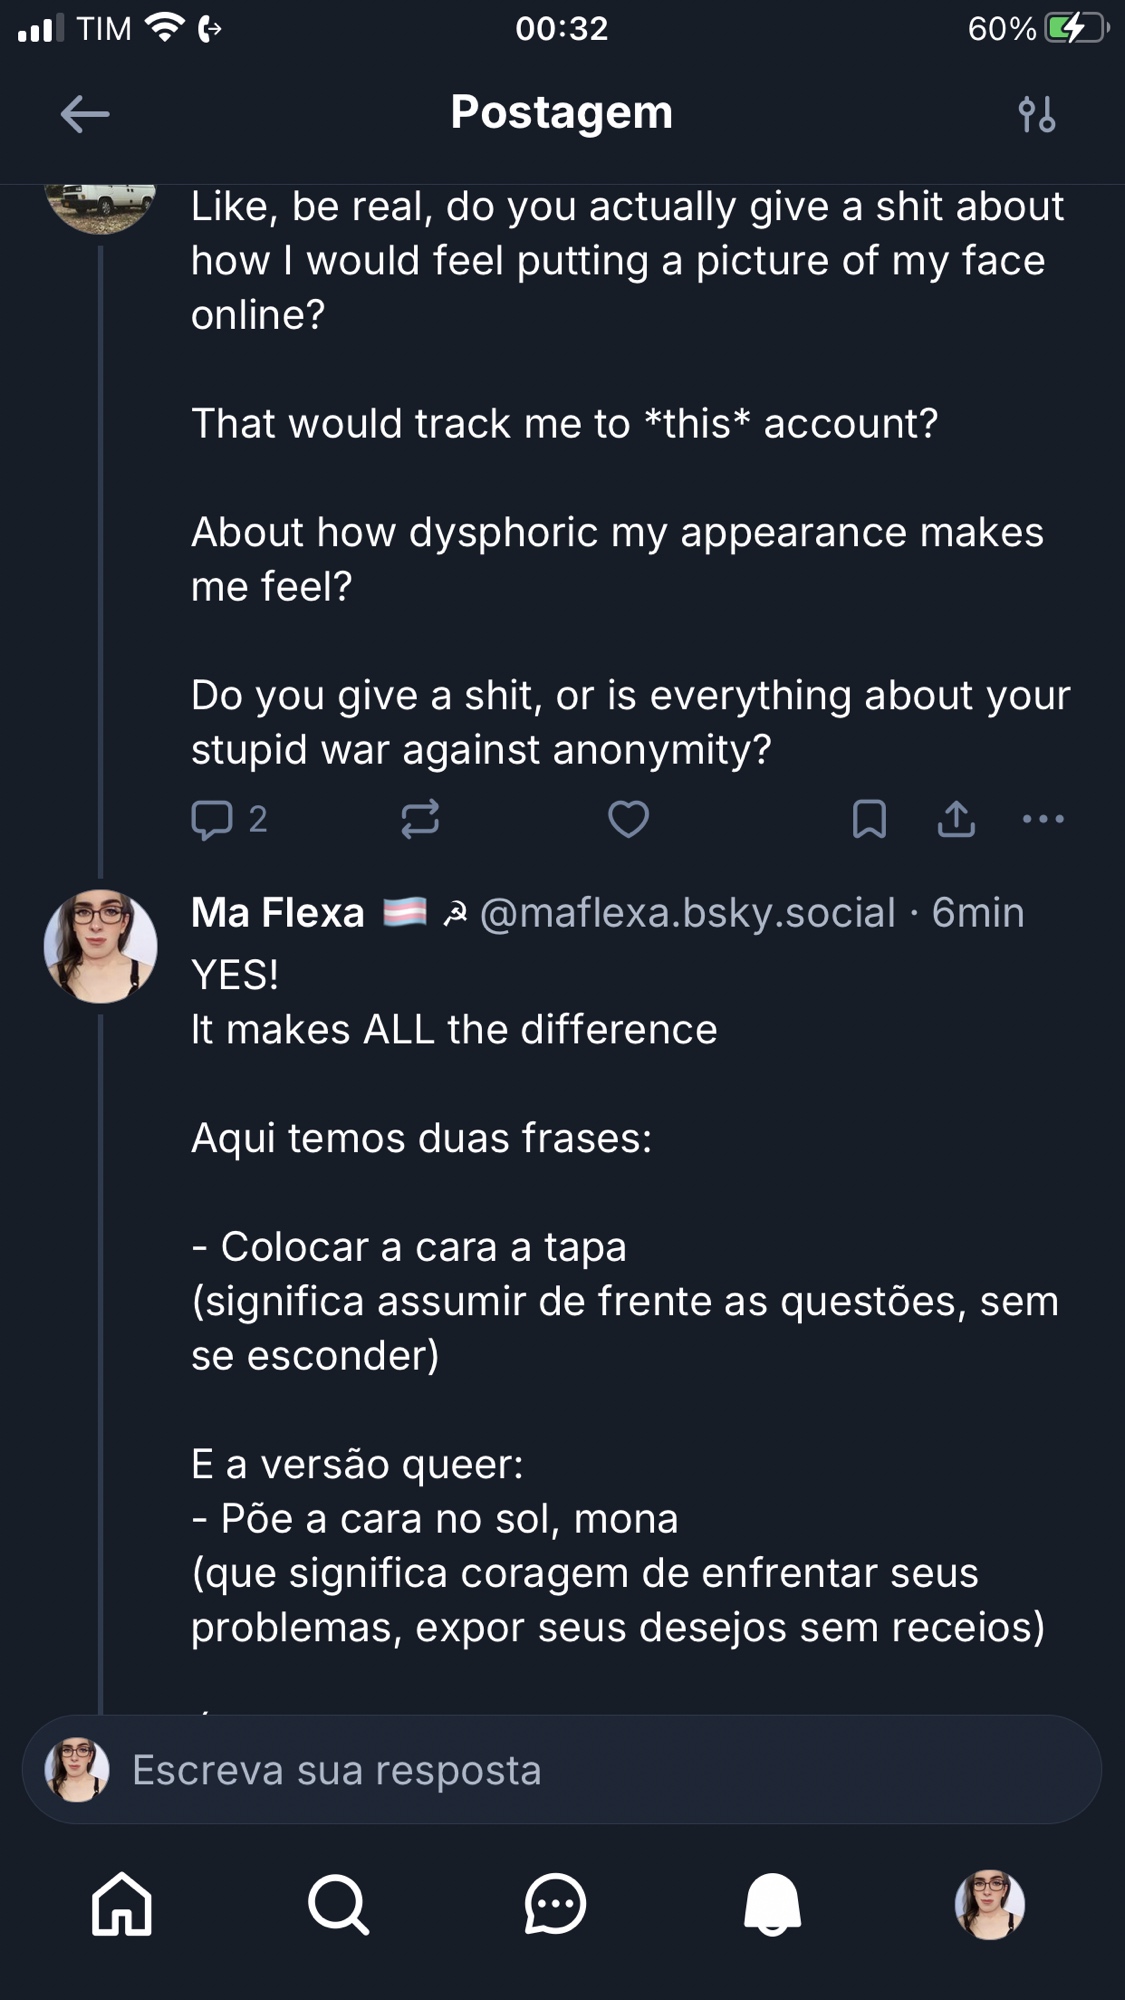Open the Search tab
Viewport: 1125px width, 2000px height.
pyautogui.click(x=338, y=1904)
